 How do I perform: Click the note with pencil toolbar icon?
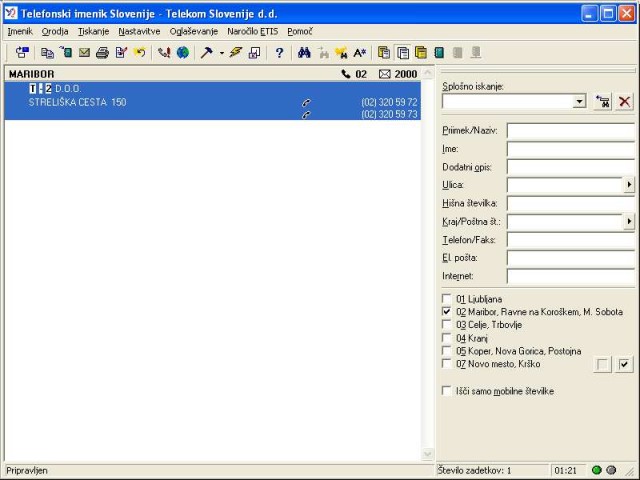tap(121, 52)
